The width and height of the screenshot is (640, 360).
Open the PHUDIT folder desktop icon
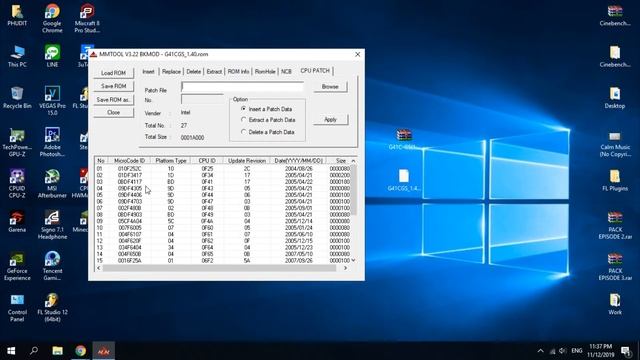(17, 15)
